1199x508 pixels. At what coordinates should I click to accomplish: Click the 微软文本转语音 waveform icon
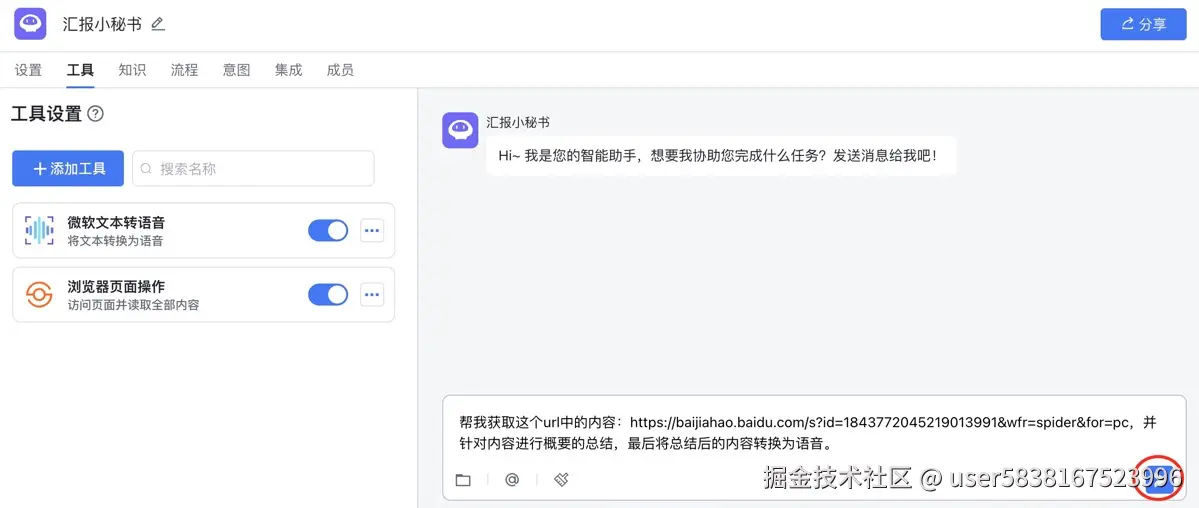tap(39, 230)
